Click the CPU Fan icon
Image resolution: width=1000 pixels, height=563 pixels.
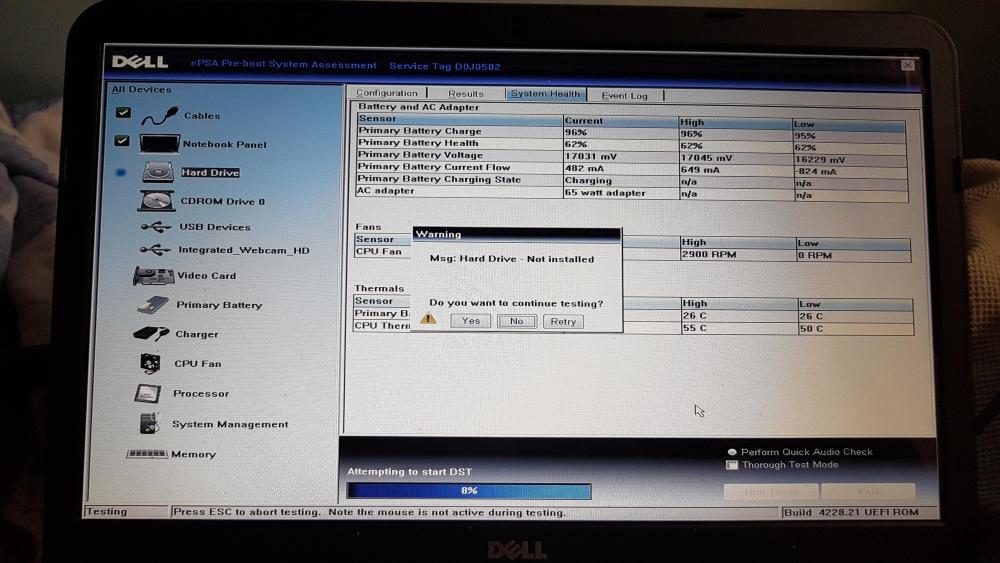pos(151,363)
